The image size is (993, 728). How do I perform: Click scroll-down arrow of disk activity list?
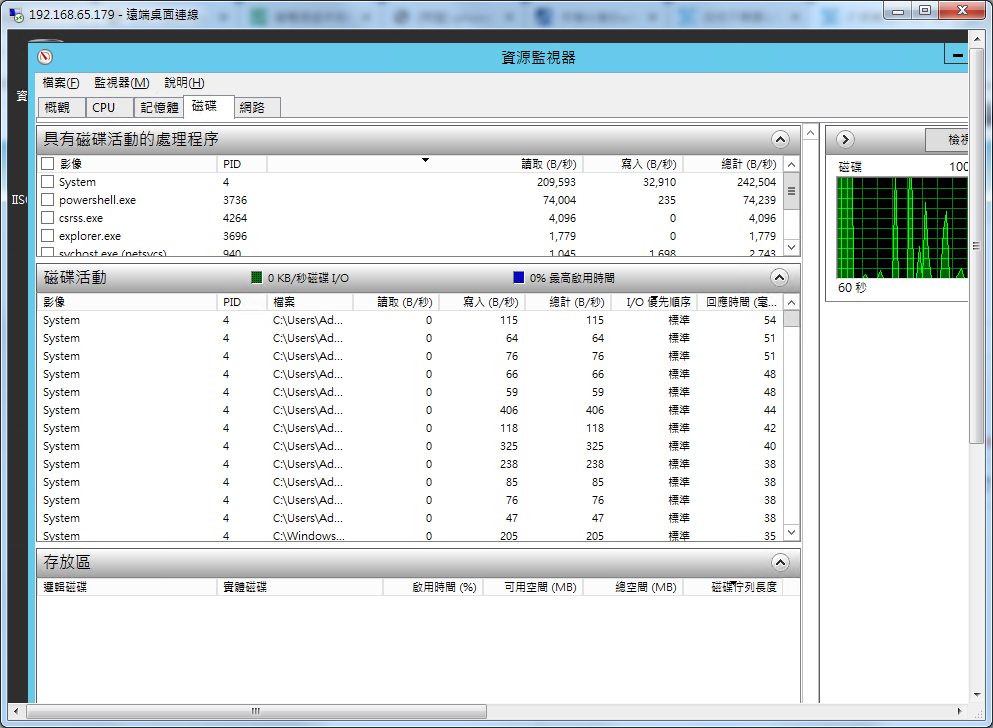791,532
